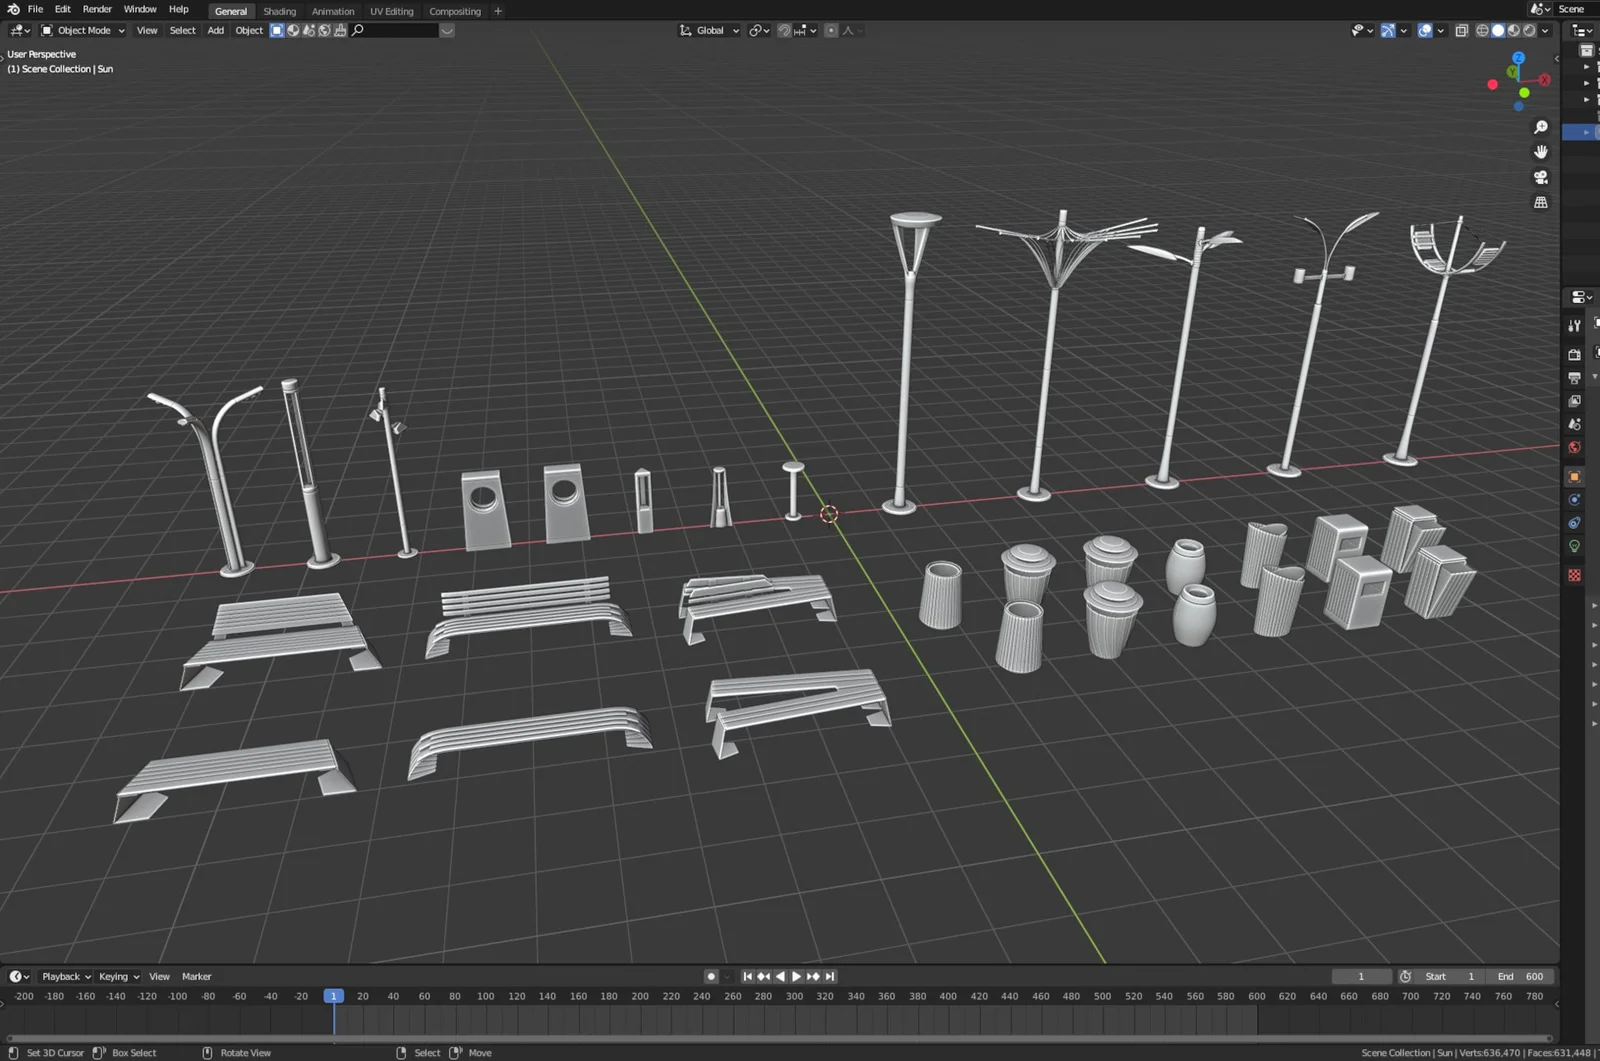
Task: Open the Object Mode dropdown
Action: tap(85, 30)
